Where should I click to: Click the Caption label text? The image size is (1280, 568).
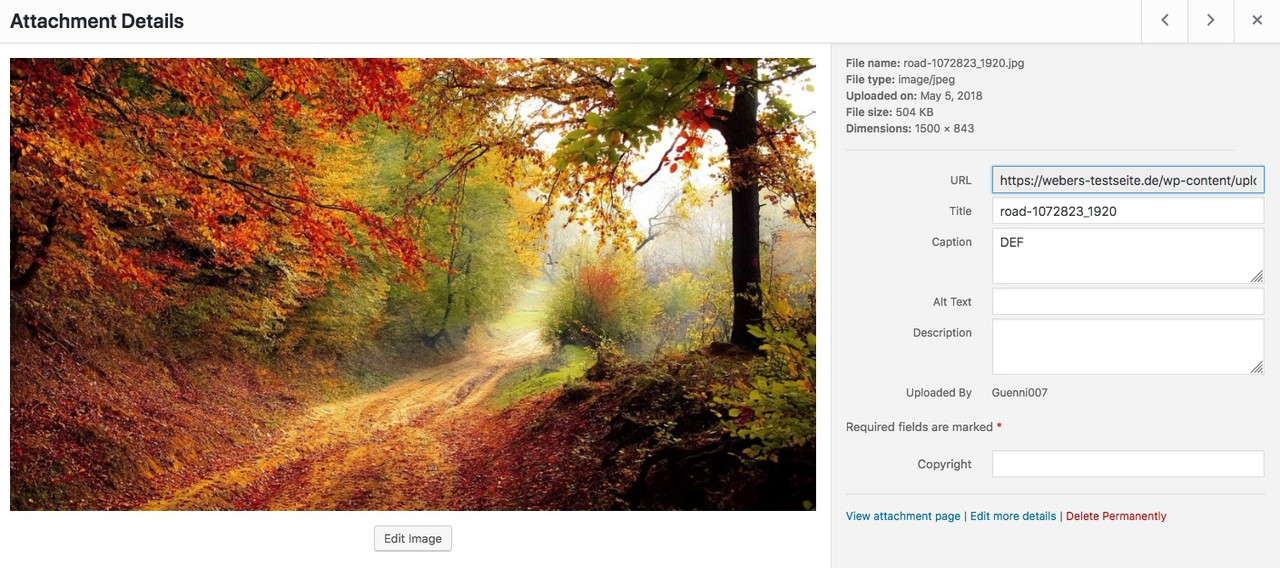tap(951, 242)
